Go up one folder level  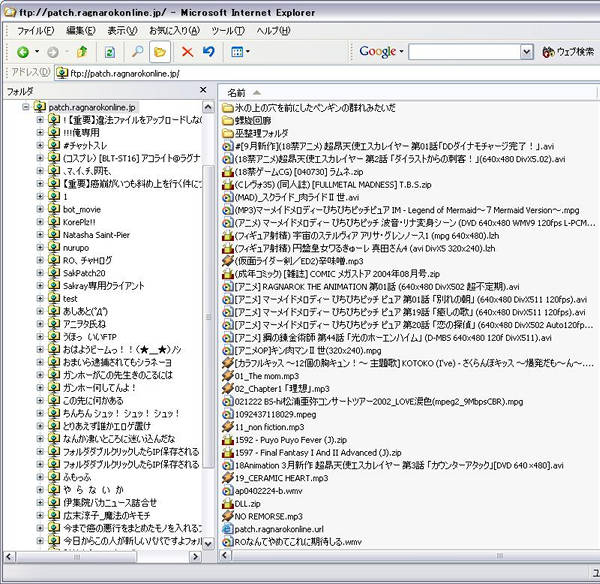(82, 51)
